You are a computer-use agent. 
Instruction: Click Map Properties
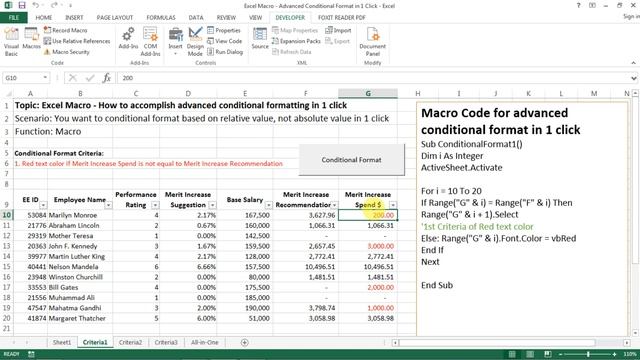click(x=295, y=30)
